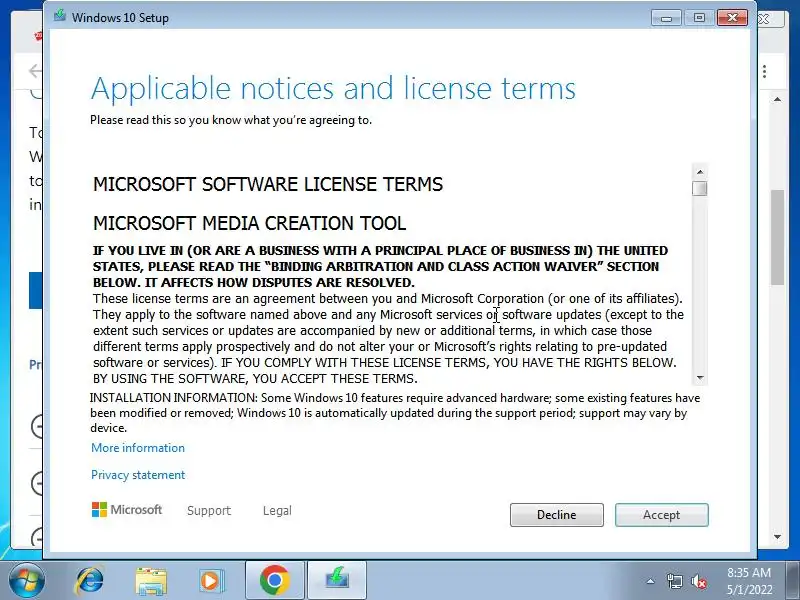Viewport: 800px width, 600px height.
Task: Click the muted volume tray icon
Action: (x=698, y=581)
